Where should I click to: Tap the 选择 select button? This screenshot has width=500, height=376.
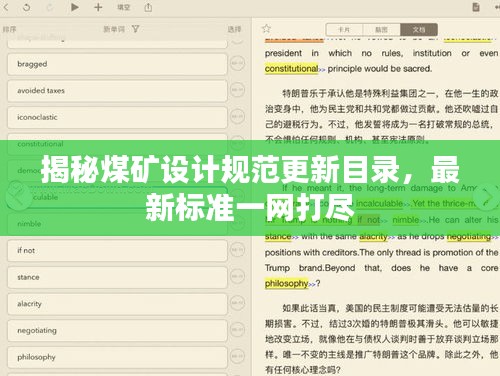(234, 29)
